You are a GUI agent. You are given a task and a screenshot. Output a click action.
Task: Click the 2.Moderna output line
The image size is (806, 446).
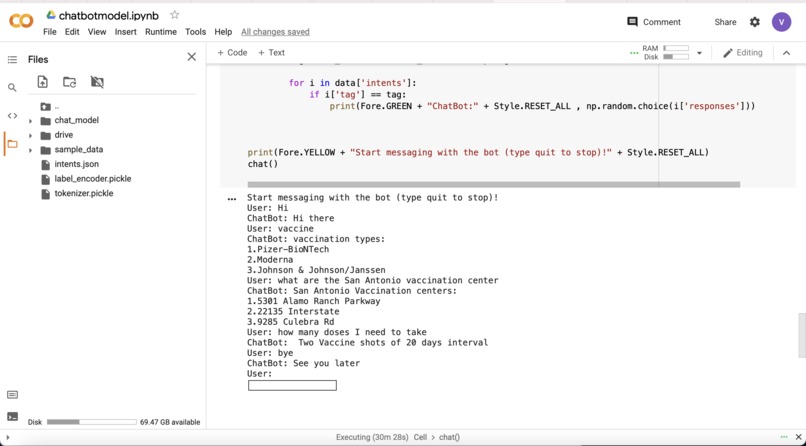point(270,259)
